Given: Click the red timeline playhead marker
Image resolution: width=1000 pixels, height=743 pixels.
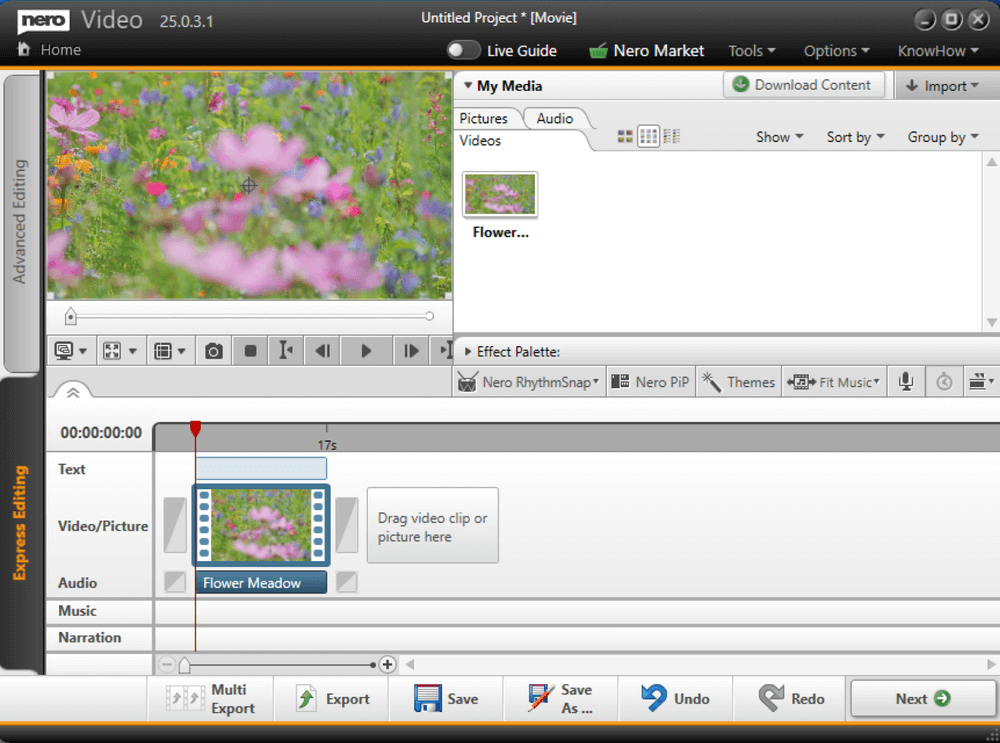Looking at the screenshot, I should (x=195, y=429).
